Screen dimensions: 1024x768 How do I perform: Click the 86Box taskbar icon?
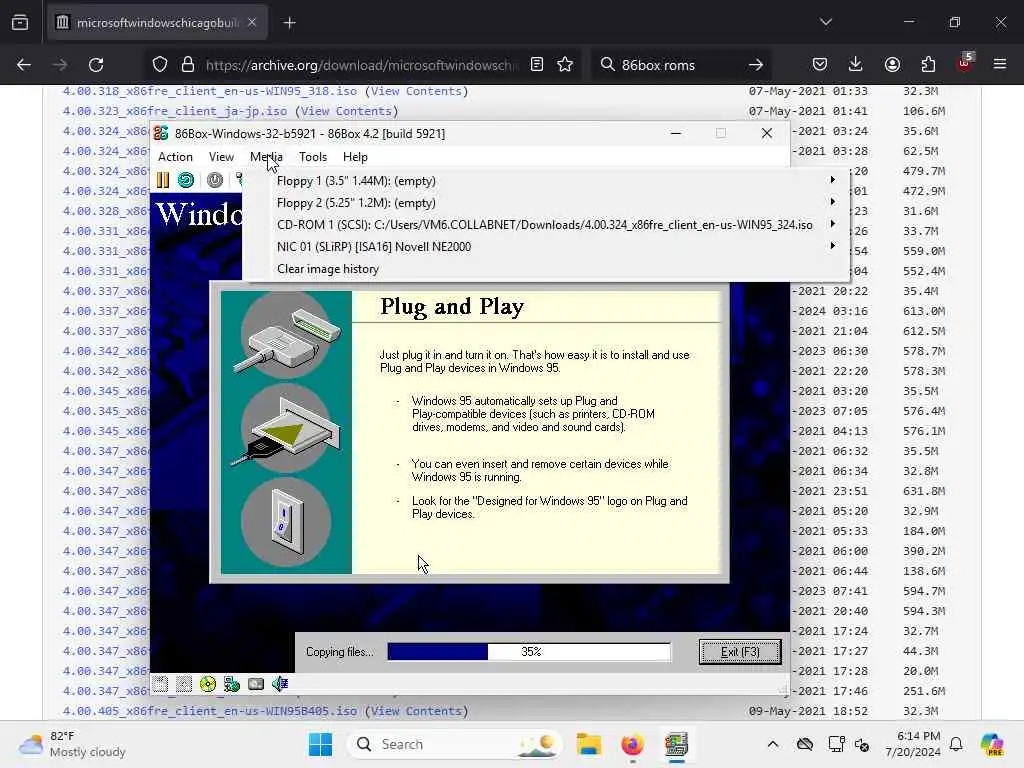click(677, 744)
